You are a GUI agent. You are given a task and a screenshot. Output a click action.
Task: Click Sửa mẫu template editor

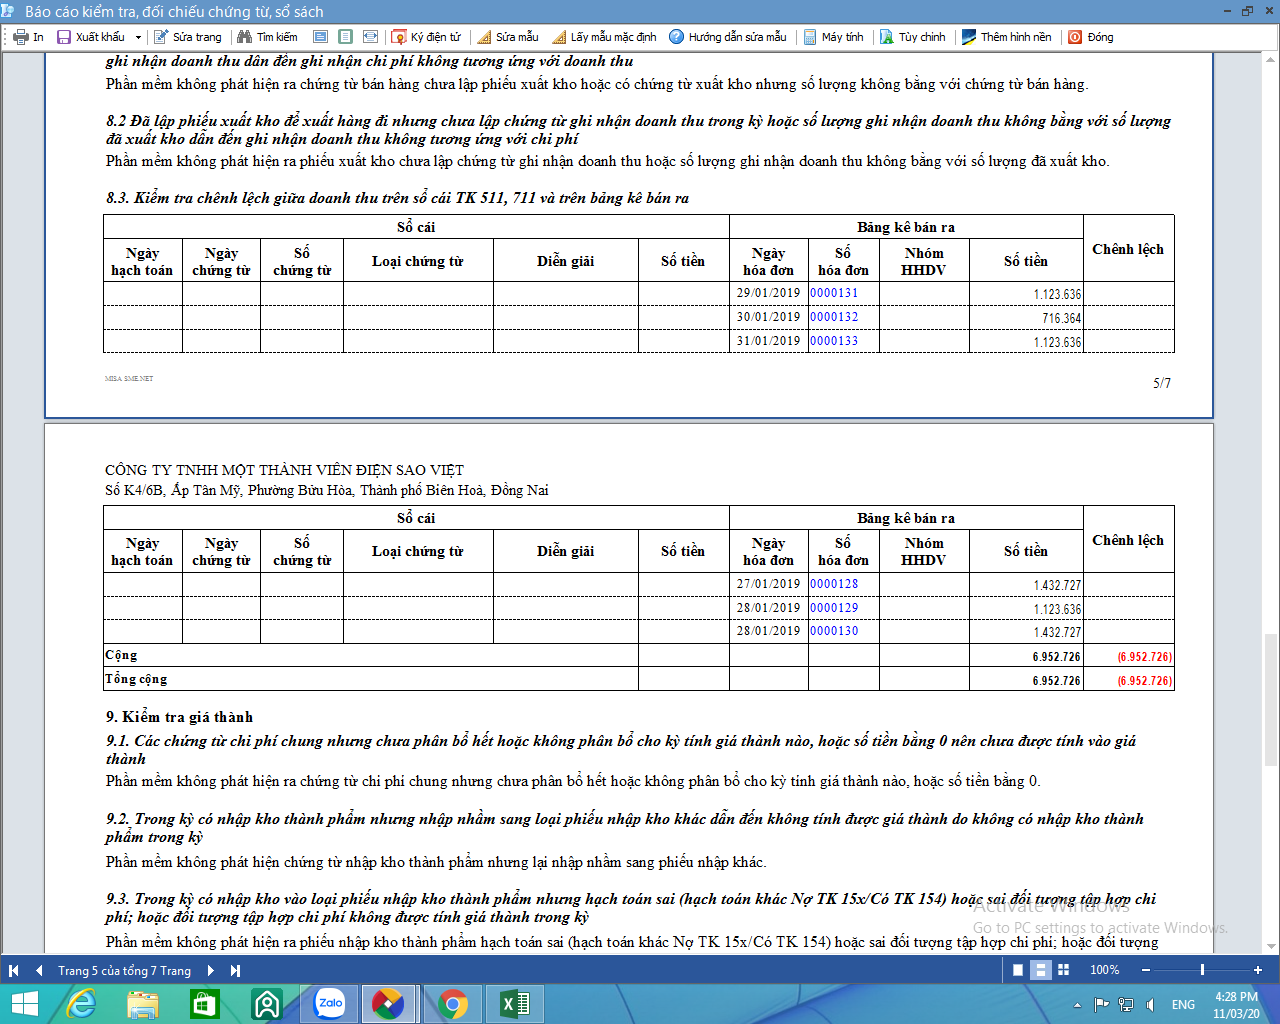[508, 37]
